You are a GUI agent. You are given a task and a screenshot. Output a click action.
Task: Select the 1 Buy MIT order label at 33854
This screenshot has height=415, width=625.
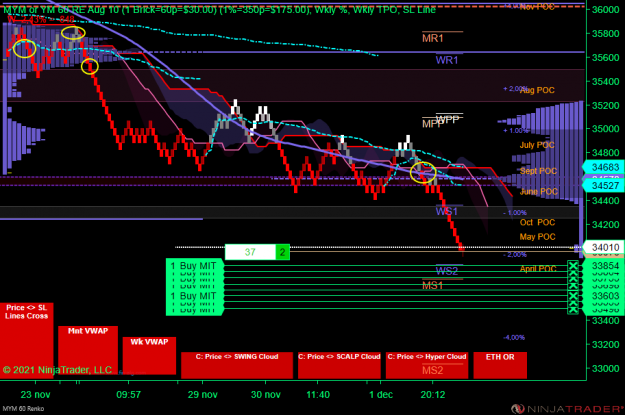pyautogui.click(x=195, y=266)
